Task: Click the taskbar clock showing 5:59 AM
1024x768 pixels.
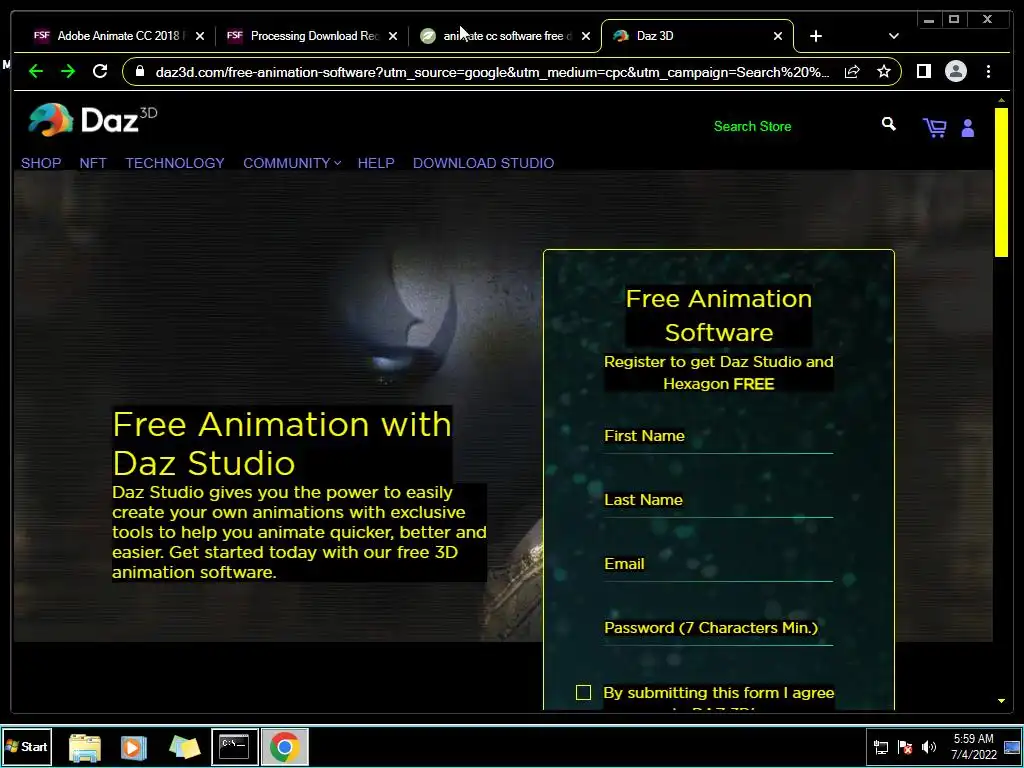Action: (x=973, y=746)
